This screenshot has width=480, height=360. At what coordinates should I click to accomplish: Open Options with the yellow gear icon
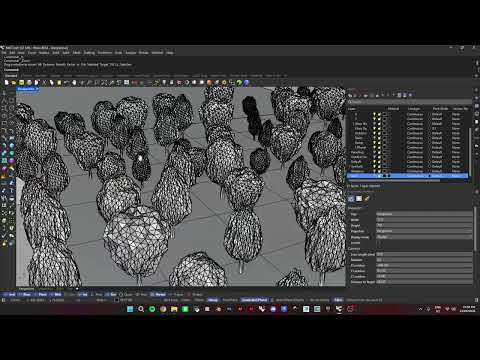[x=224, y=82]
